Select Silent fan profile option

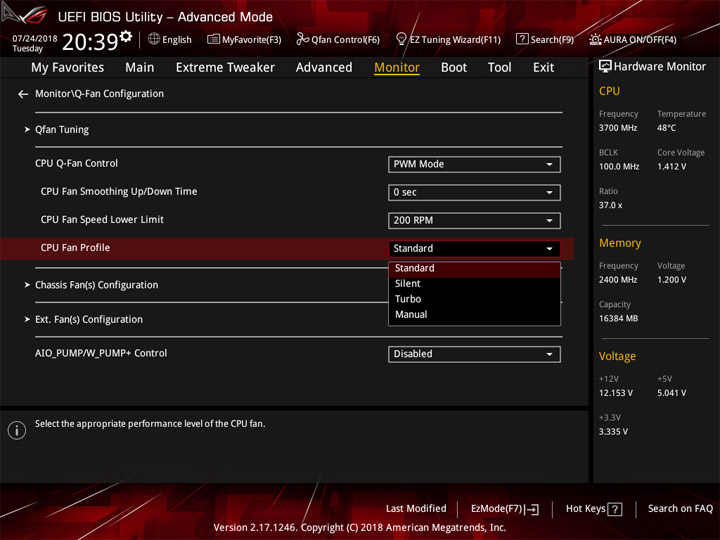pos(474,284)
